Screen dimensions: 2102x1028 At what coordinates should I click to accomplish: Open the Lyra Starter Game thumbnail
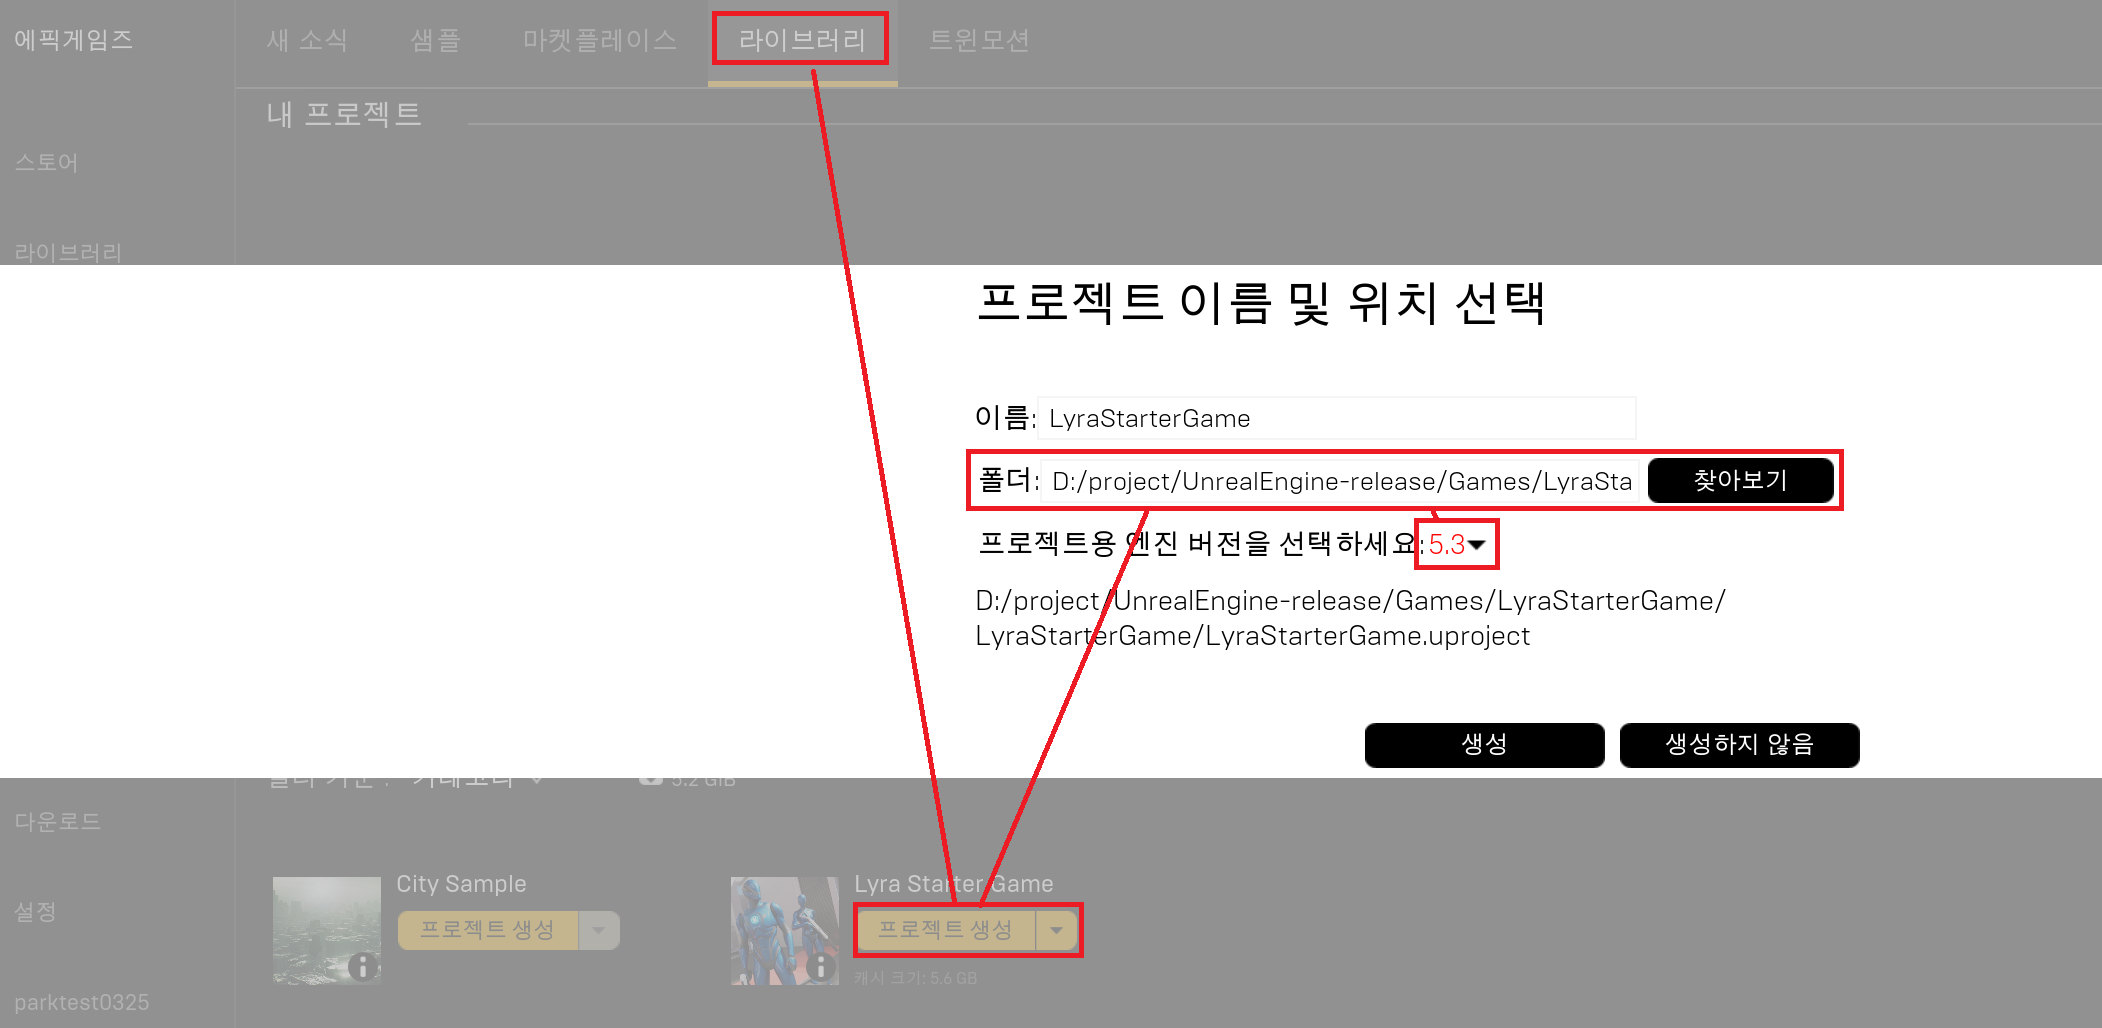click(784, 930)
